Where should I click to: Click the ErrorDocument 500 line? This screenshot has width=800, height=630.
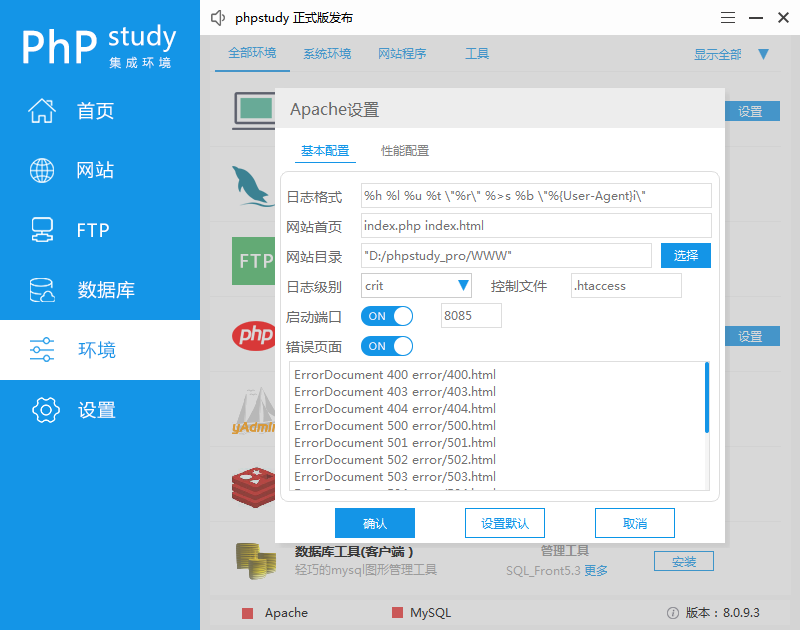395,425
